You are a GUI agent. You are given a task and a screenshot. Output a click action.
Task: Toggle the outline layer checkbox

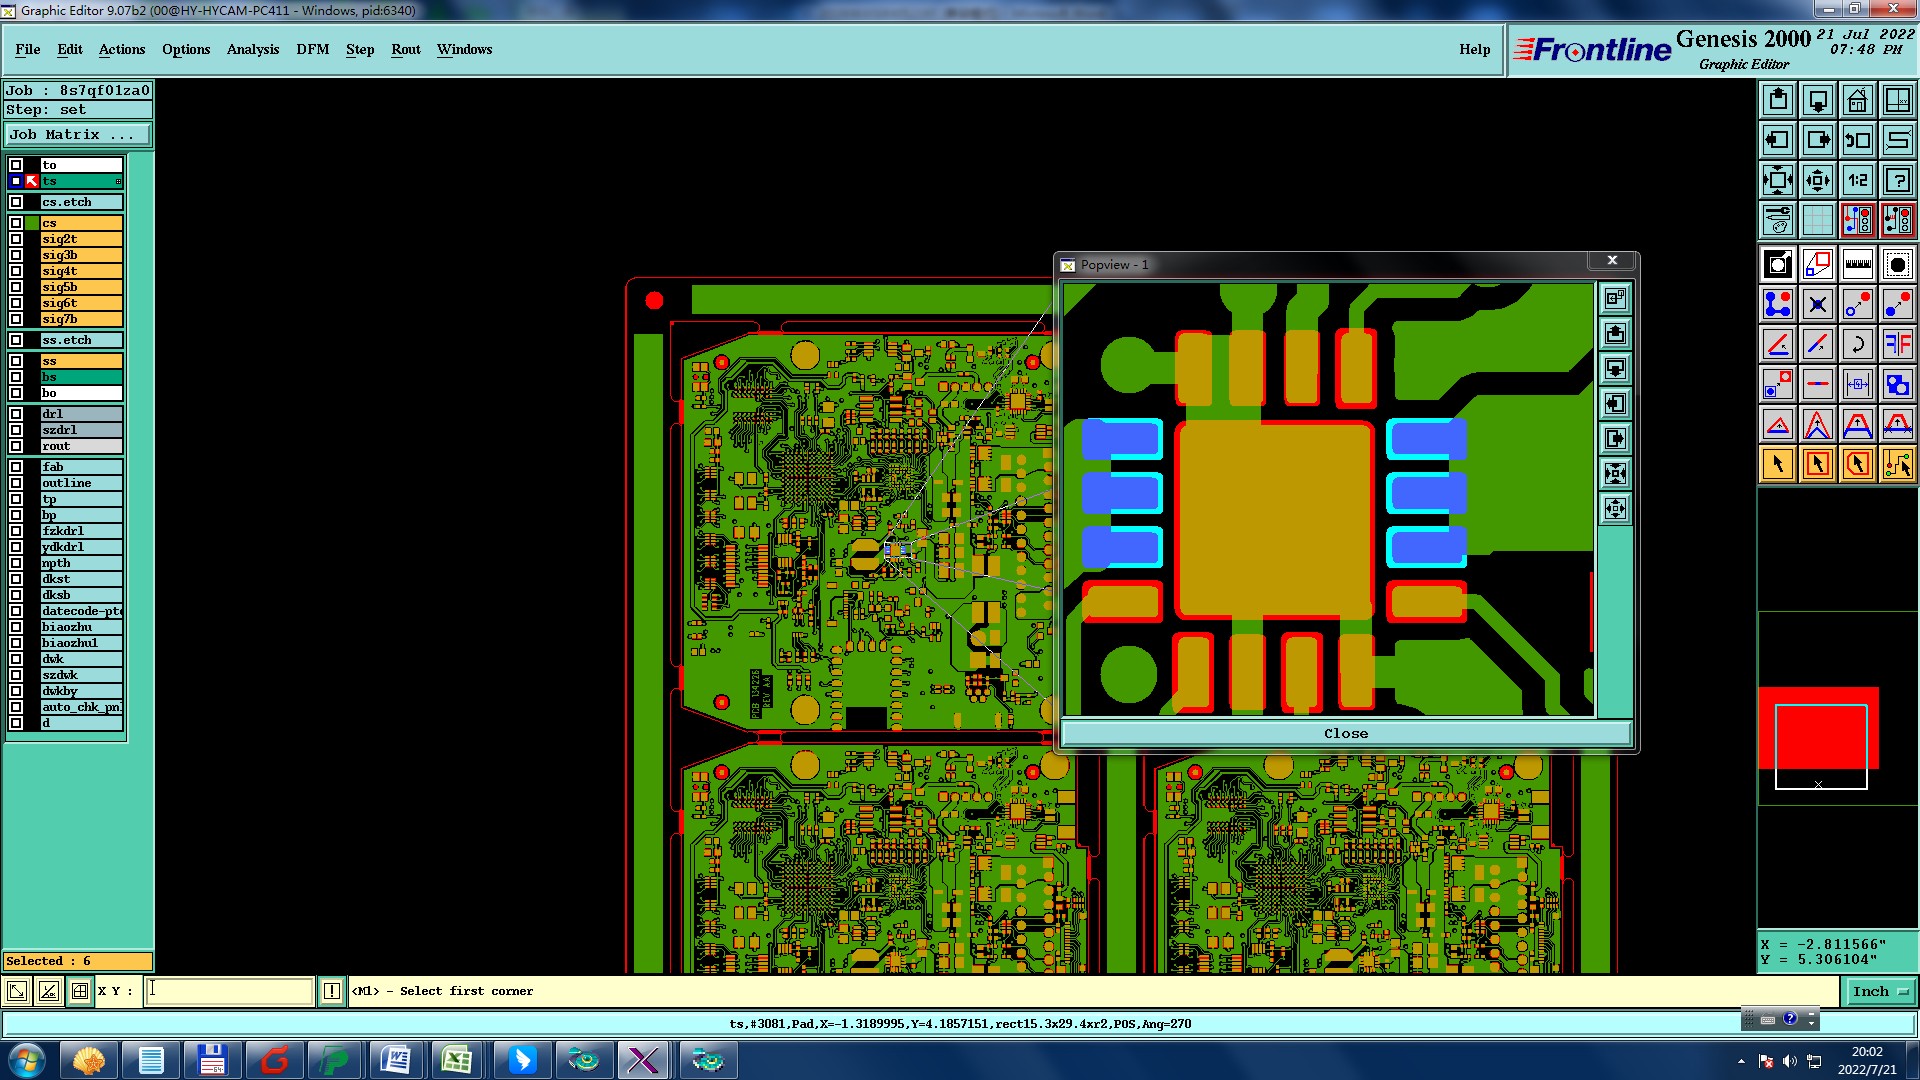coord(16,483)
